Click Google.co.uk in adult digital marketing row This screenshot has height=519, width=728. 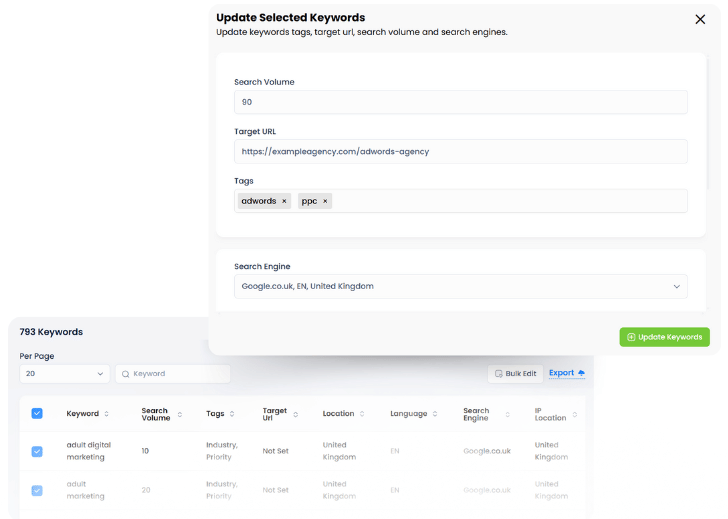[487, 451]
